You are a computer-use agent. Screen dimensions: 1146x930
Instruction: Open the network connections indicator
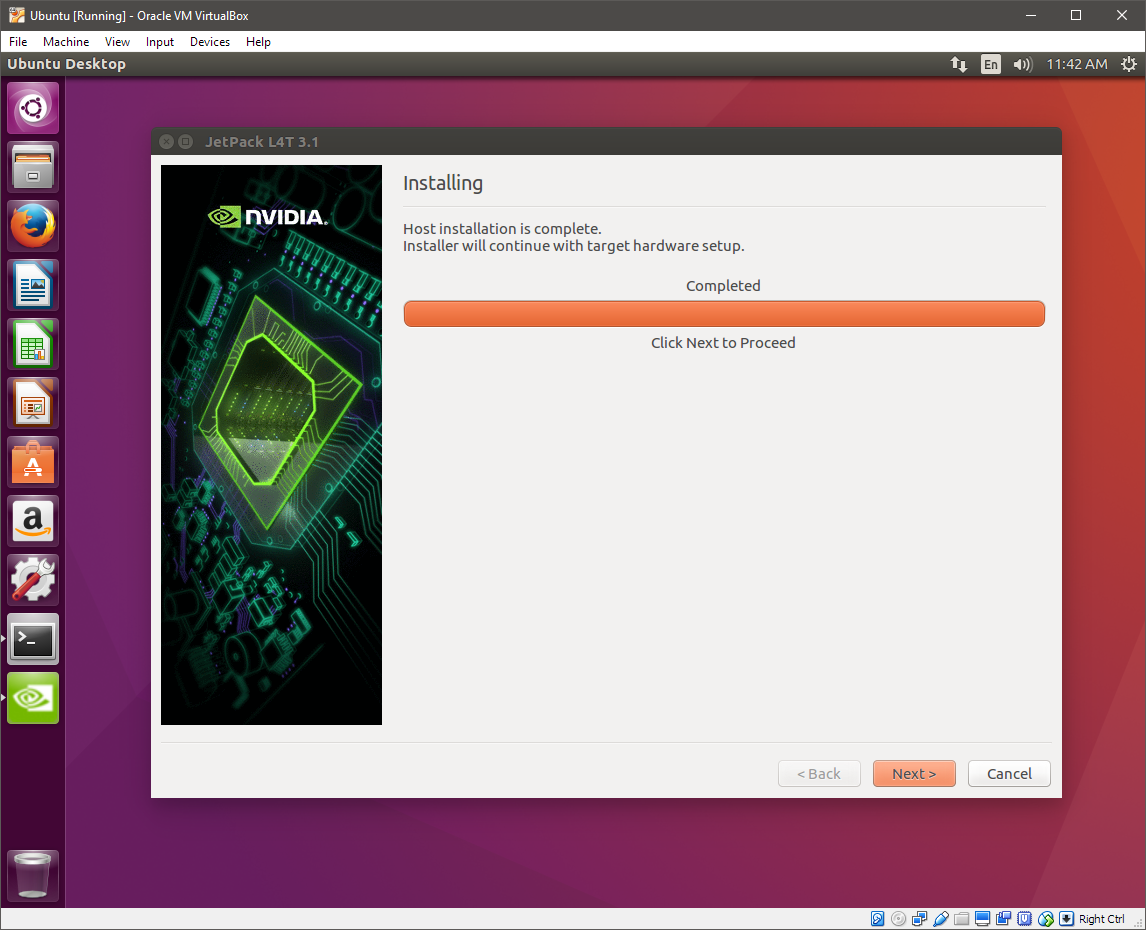pos(958,64)
